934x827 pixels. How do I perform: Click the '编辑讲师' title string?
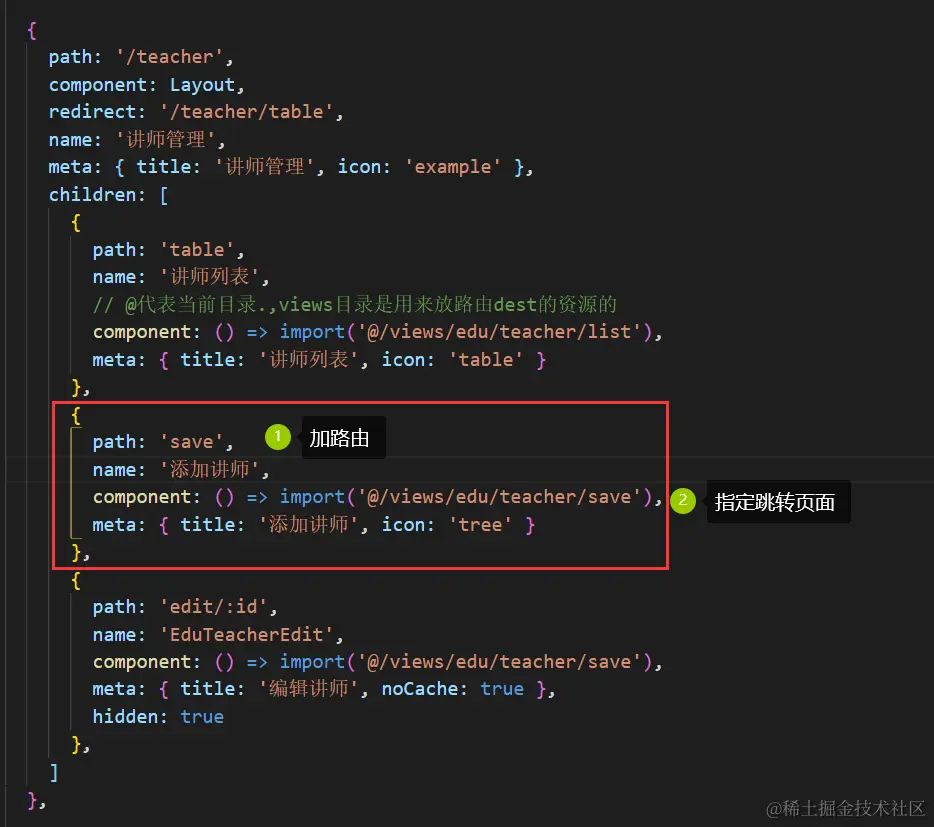pyautogui.click(x=309, y=689)
